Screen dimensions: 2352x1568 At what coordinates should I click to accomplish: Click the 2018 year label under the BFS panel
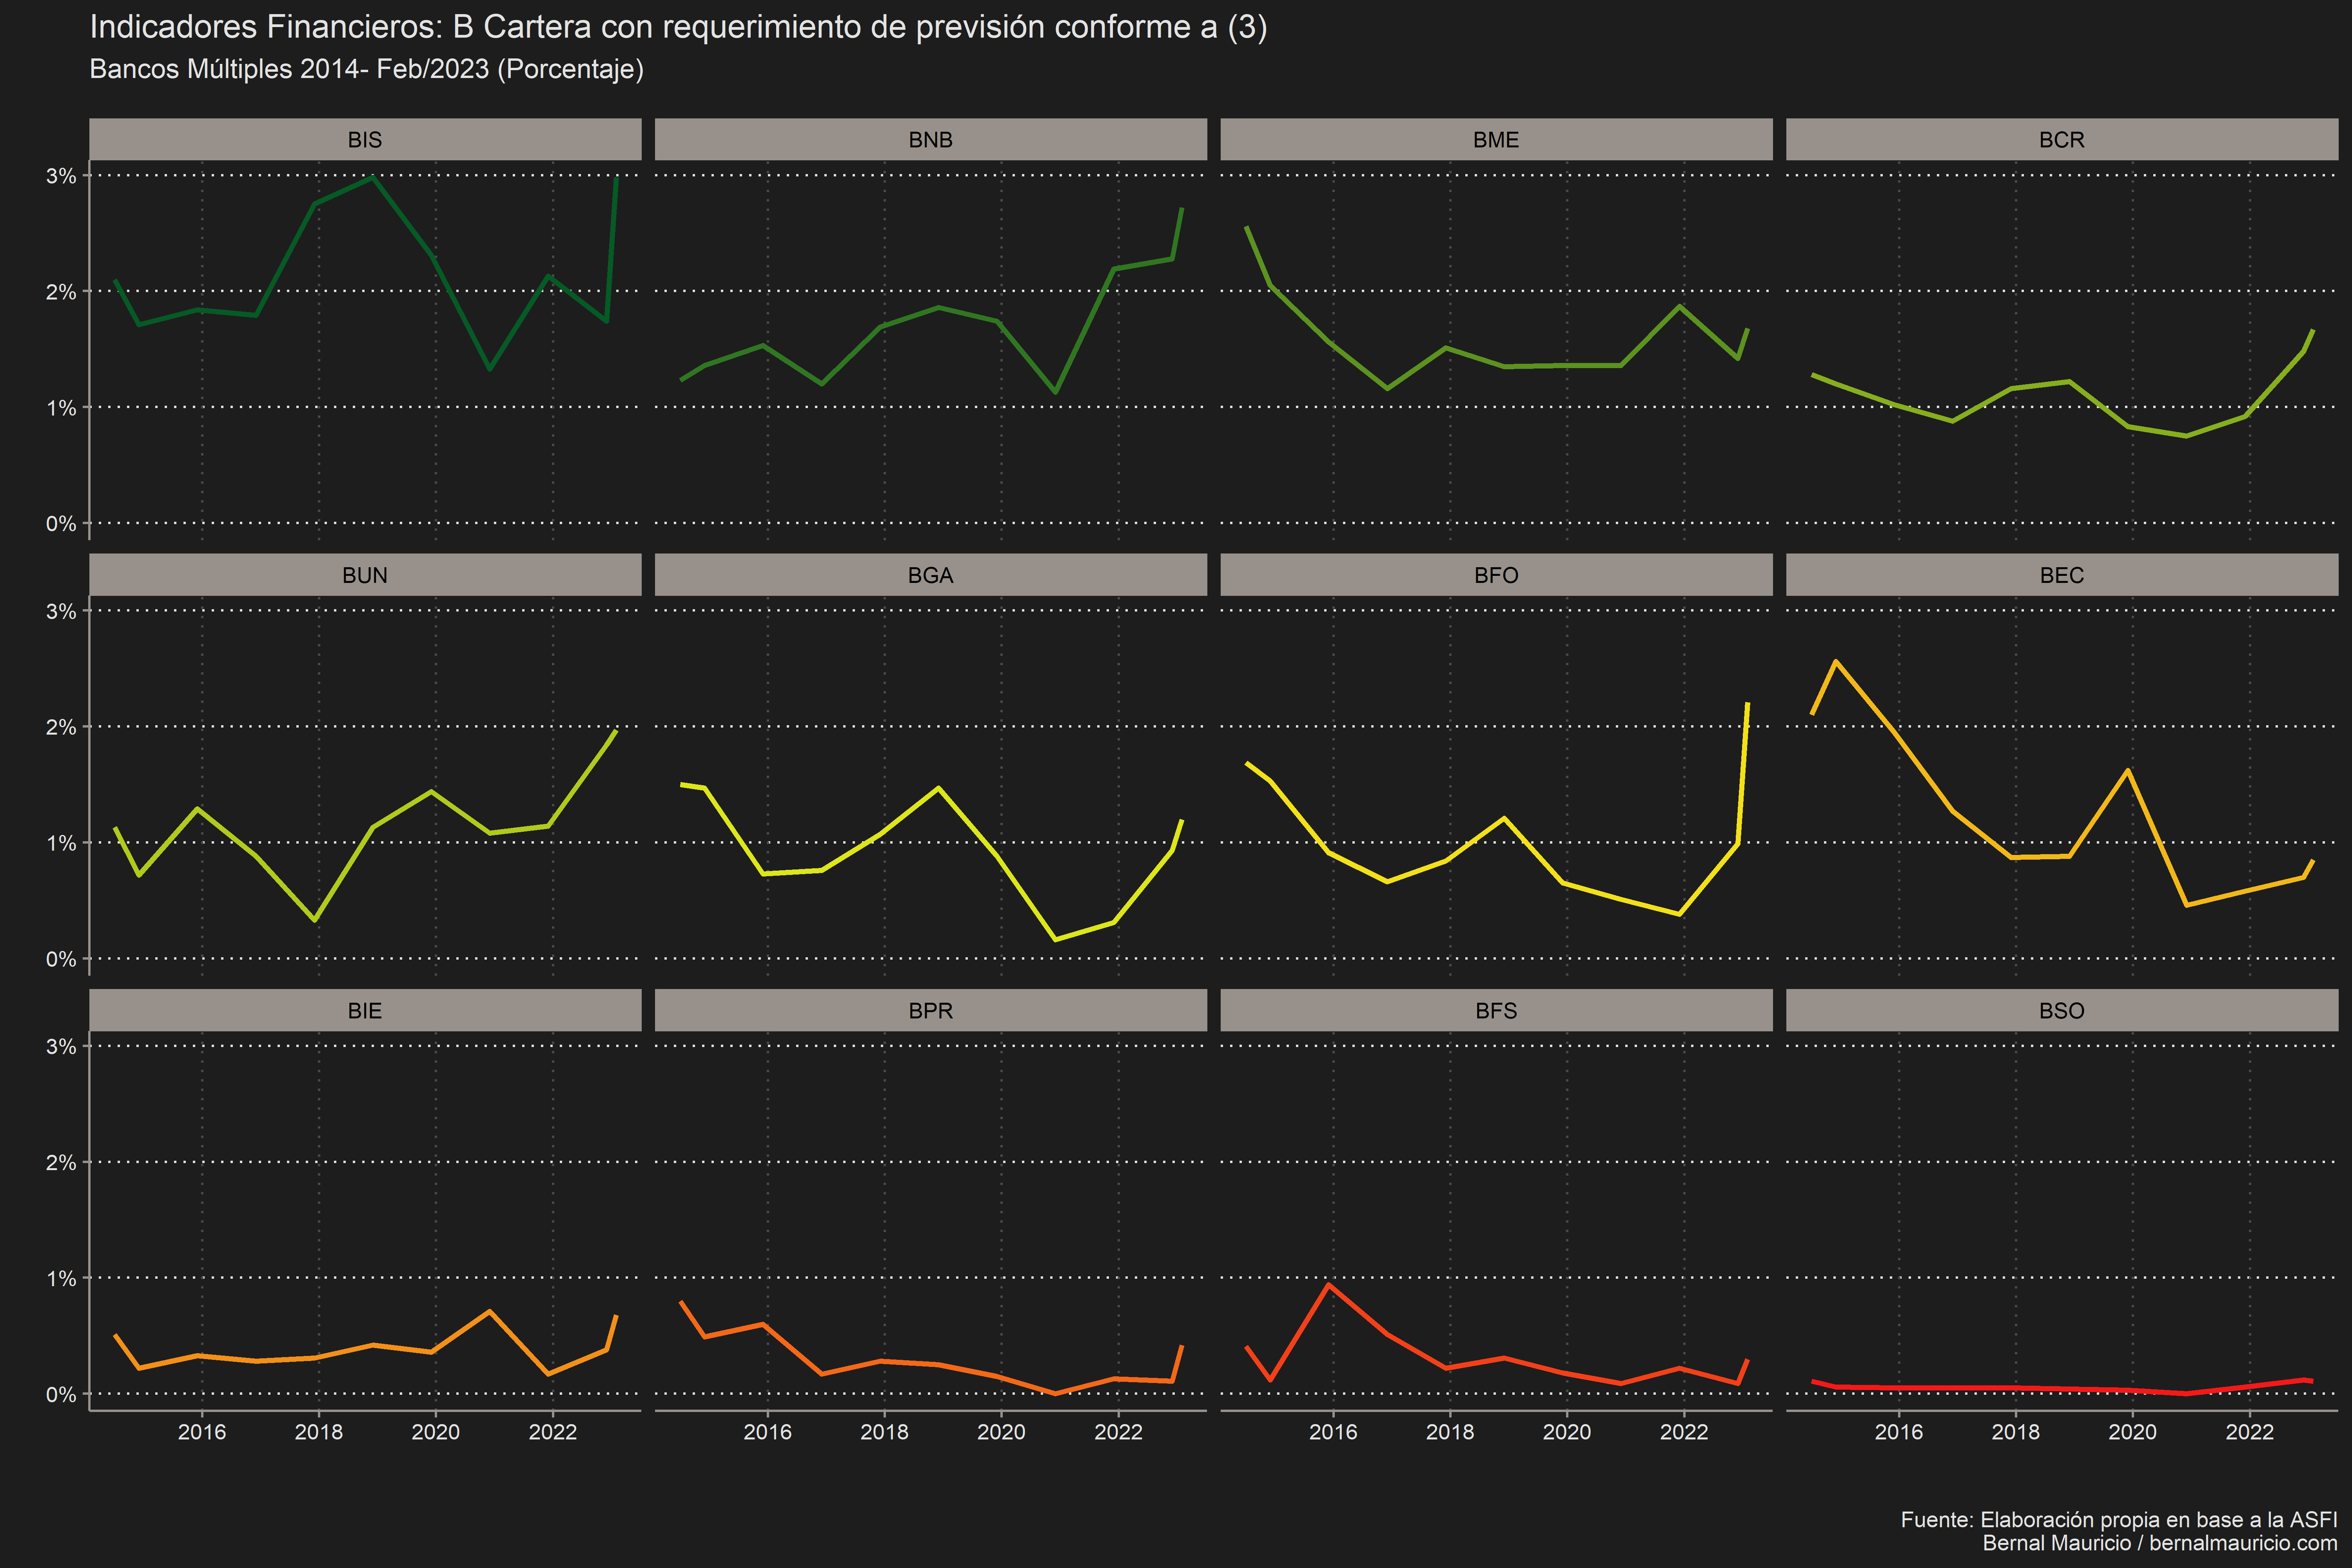click(1450, 1432)
